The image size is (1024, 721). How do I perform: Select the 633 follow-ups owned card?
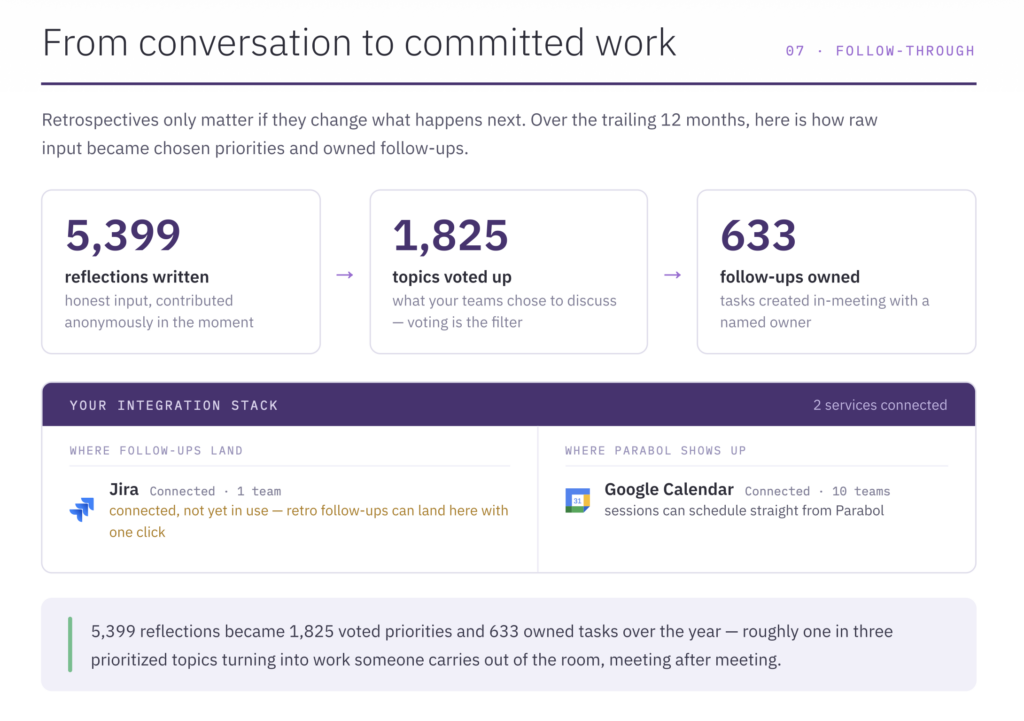(837, 272)
